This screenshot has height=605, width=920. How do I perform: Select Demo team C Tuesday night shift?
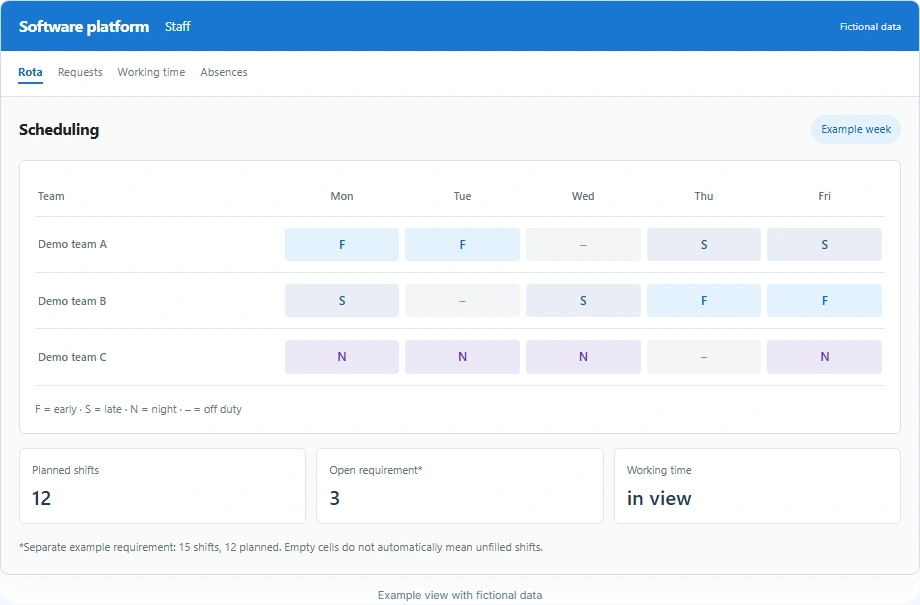(462, 357)
